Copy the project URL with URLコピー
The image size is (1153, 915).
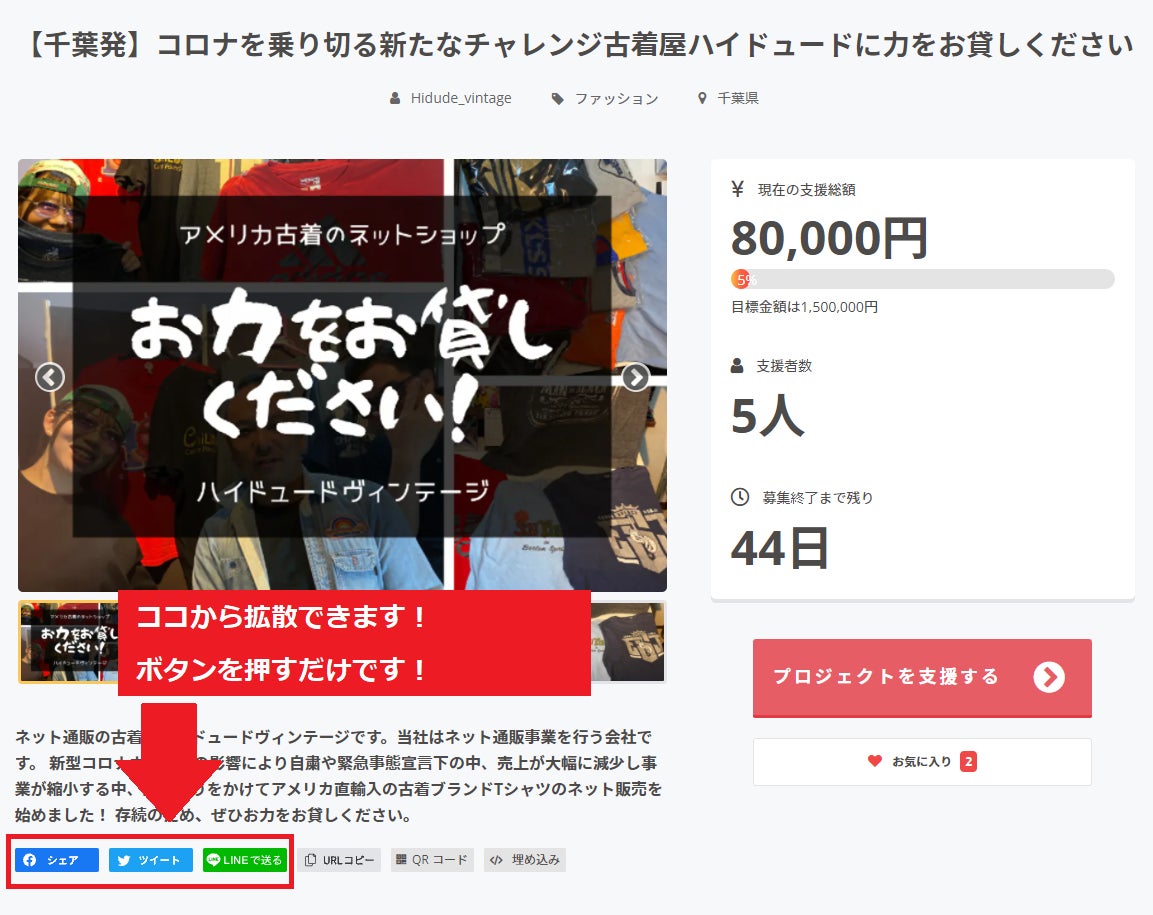(339, 860)
